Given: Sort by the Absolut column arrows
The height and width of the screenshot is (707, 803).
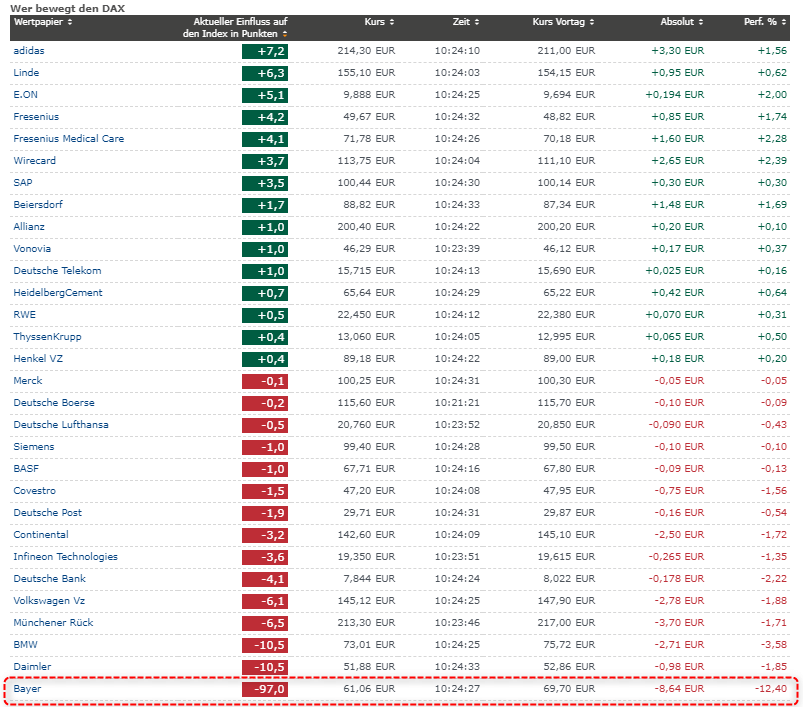Looking at the screenshot, I should click(x=700, y=22).
